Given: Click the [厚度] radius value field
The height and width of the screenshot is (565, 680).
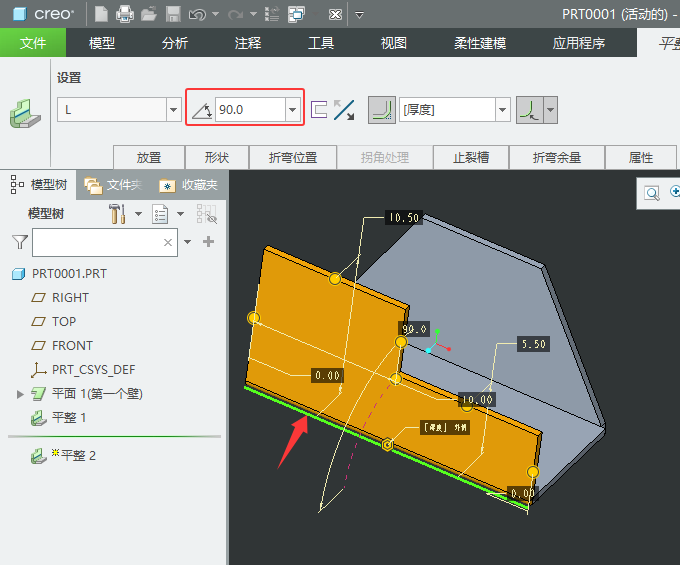Looking at the screenshot, I should pyautogui.click(x=447, y=110).
